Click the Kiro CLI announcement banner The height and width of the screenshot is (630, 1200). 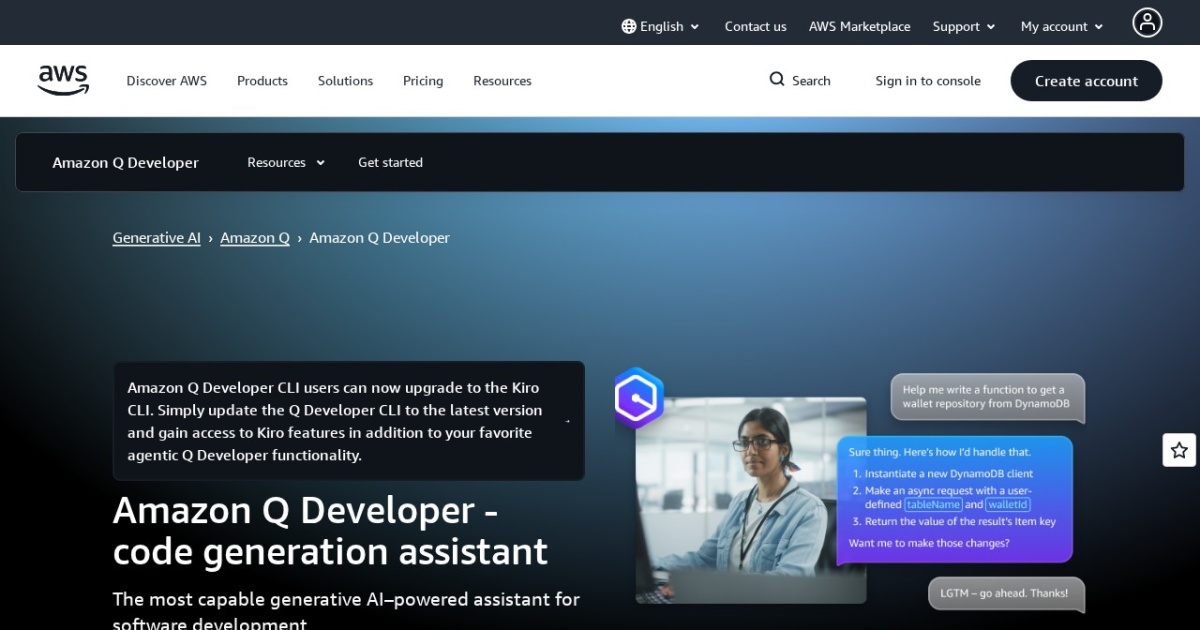pos(349,421)
